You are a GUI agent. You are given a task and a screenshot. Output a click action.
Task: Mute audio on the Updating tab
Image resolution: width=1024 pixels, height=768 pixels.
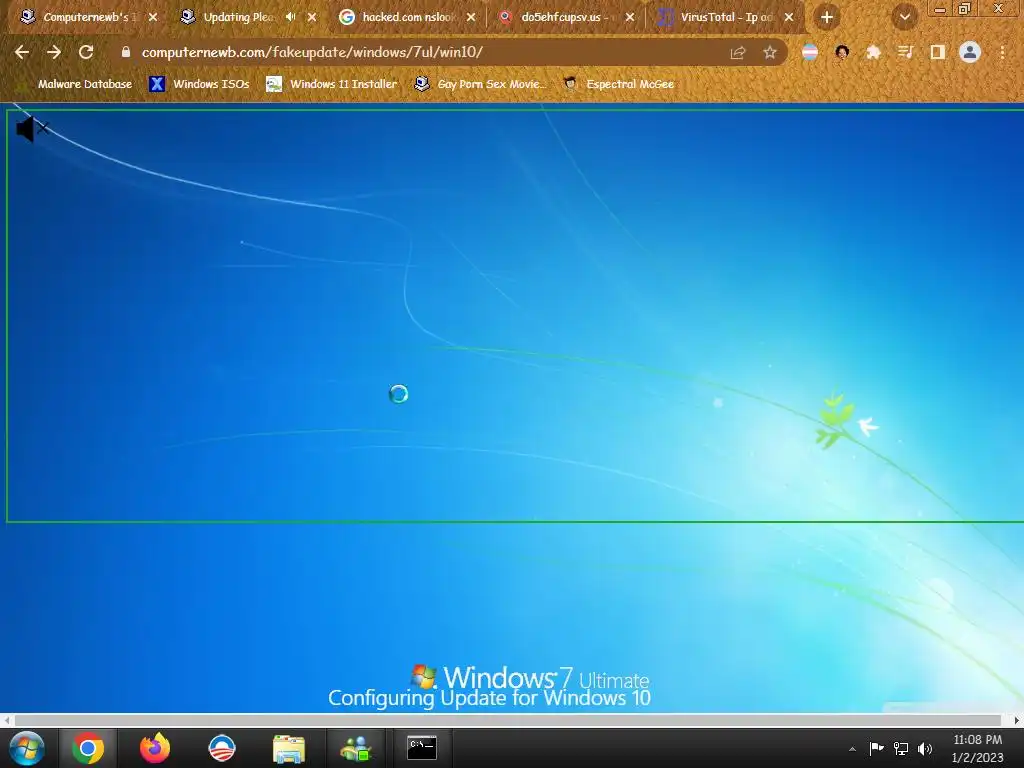pyautogui.click(x=291, y=17)
